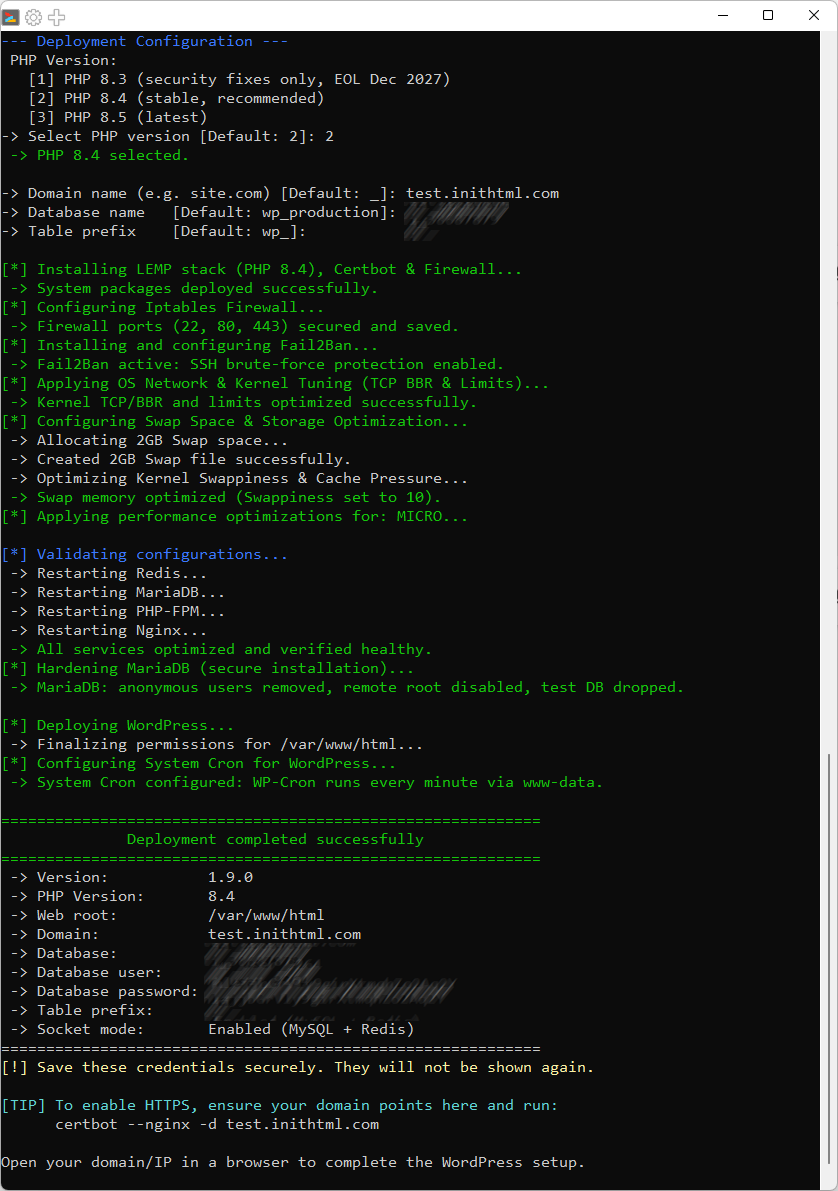Screen dimensions: 838x1191
Task: Click 'Allocating 2GB Swap space...' line
Action: pyautogui.click(x=149, y=440)
